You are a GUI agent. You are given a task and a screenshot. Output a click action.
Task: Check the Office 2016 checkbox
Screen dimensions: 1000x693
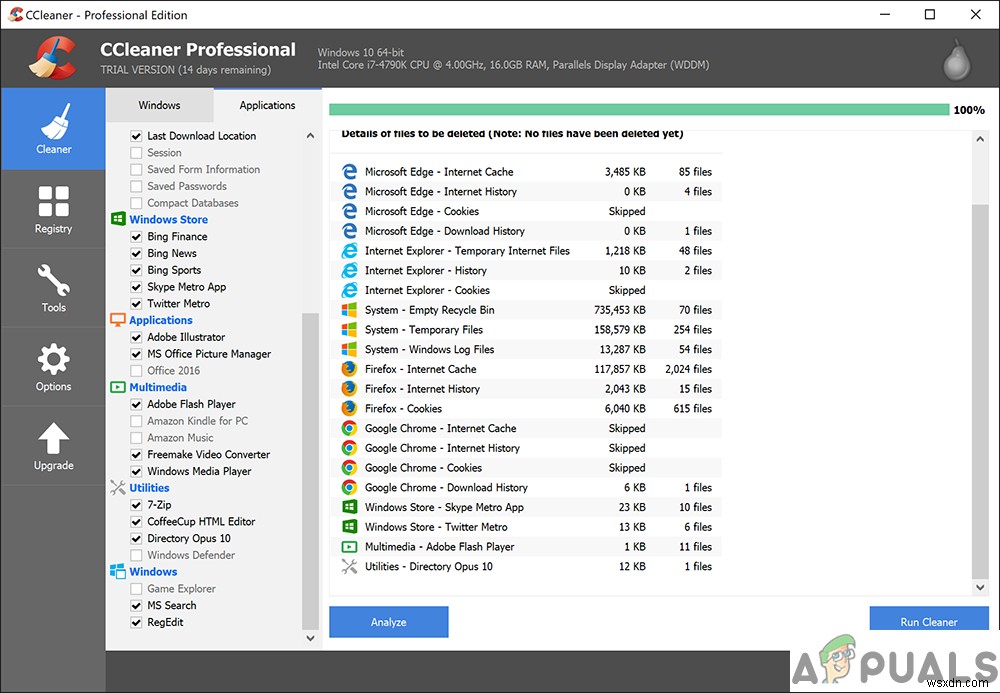(x=136, y=370)
